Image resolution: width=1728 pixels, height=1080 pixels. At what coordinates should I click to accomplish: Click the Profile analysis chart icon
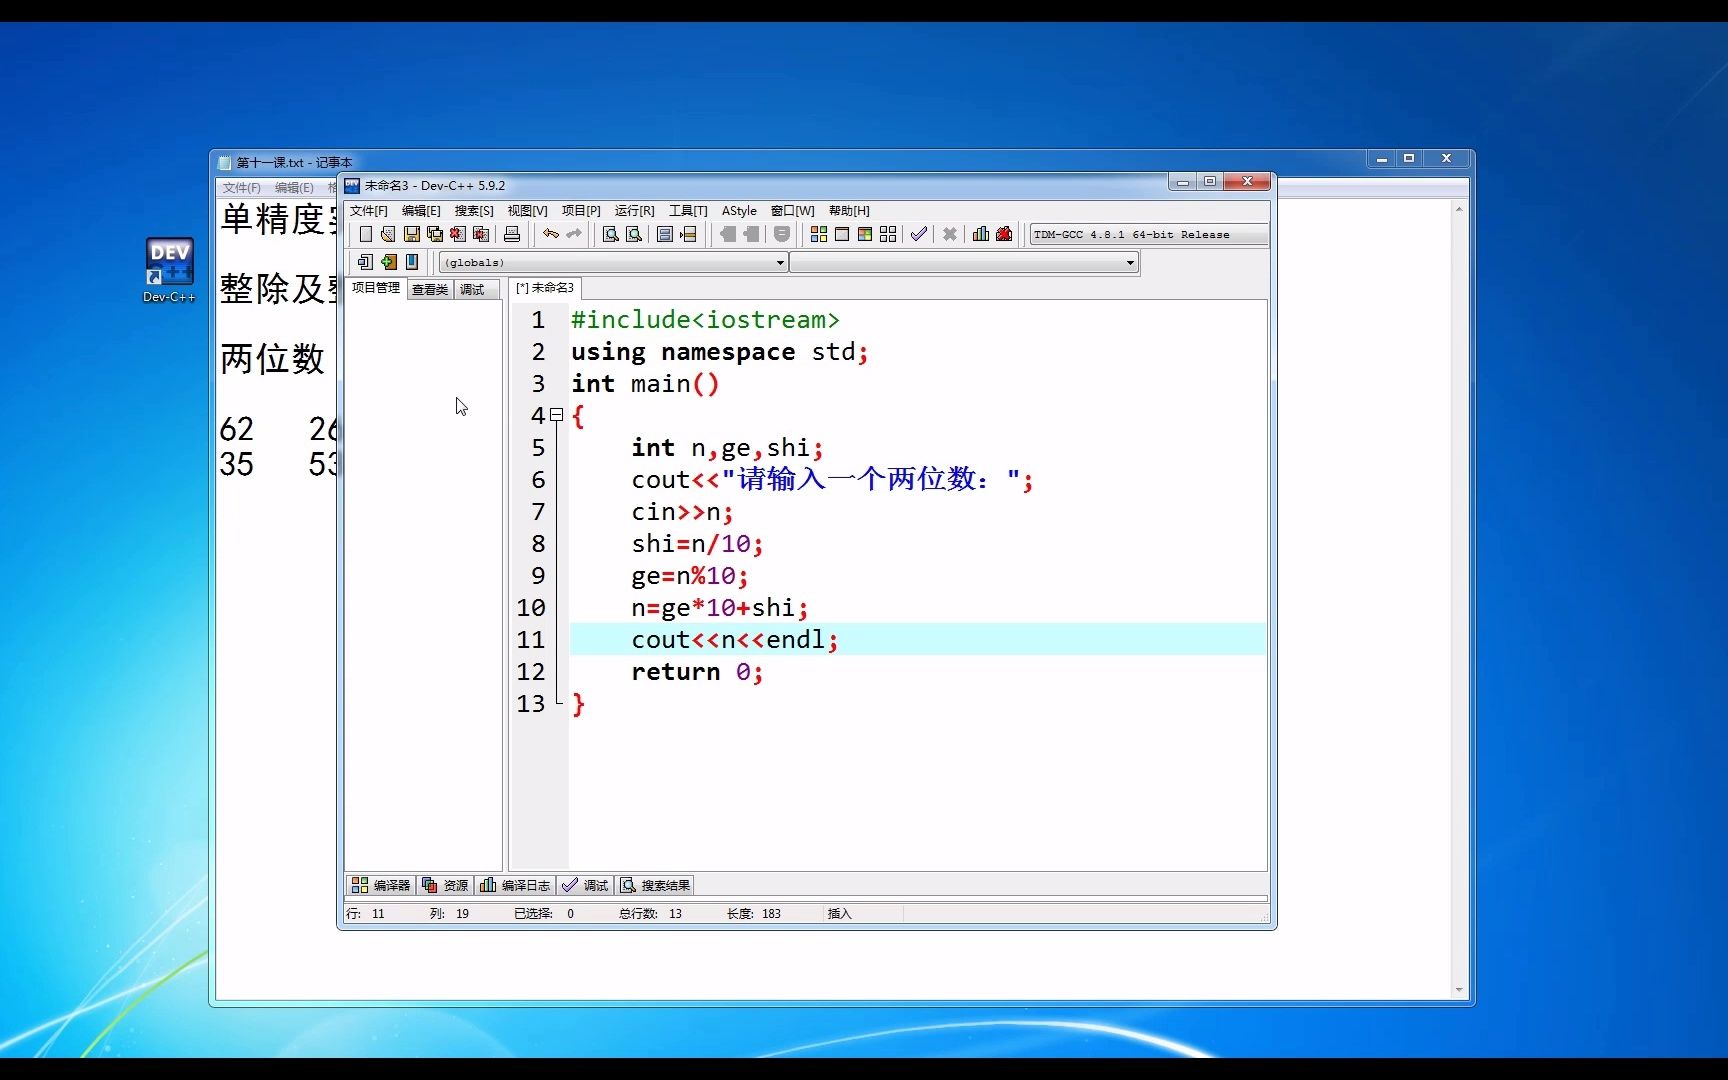click(x=981, y=234)
